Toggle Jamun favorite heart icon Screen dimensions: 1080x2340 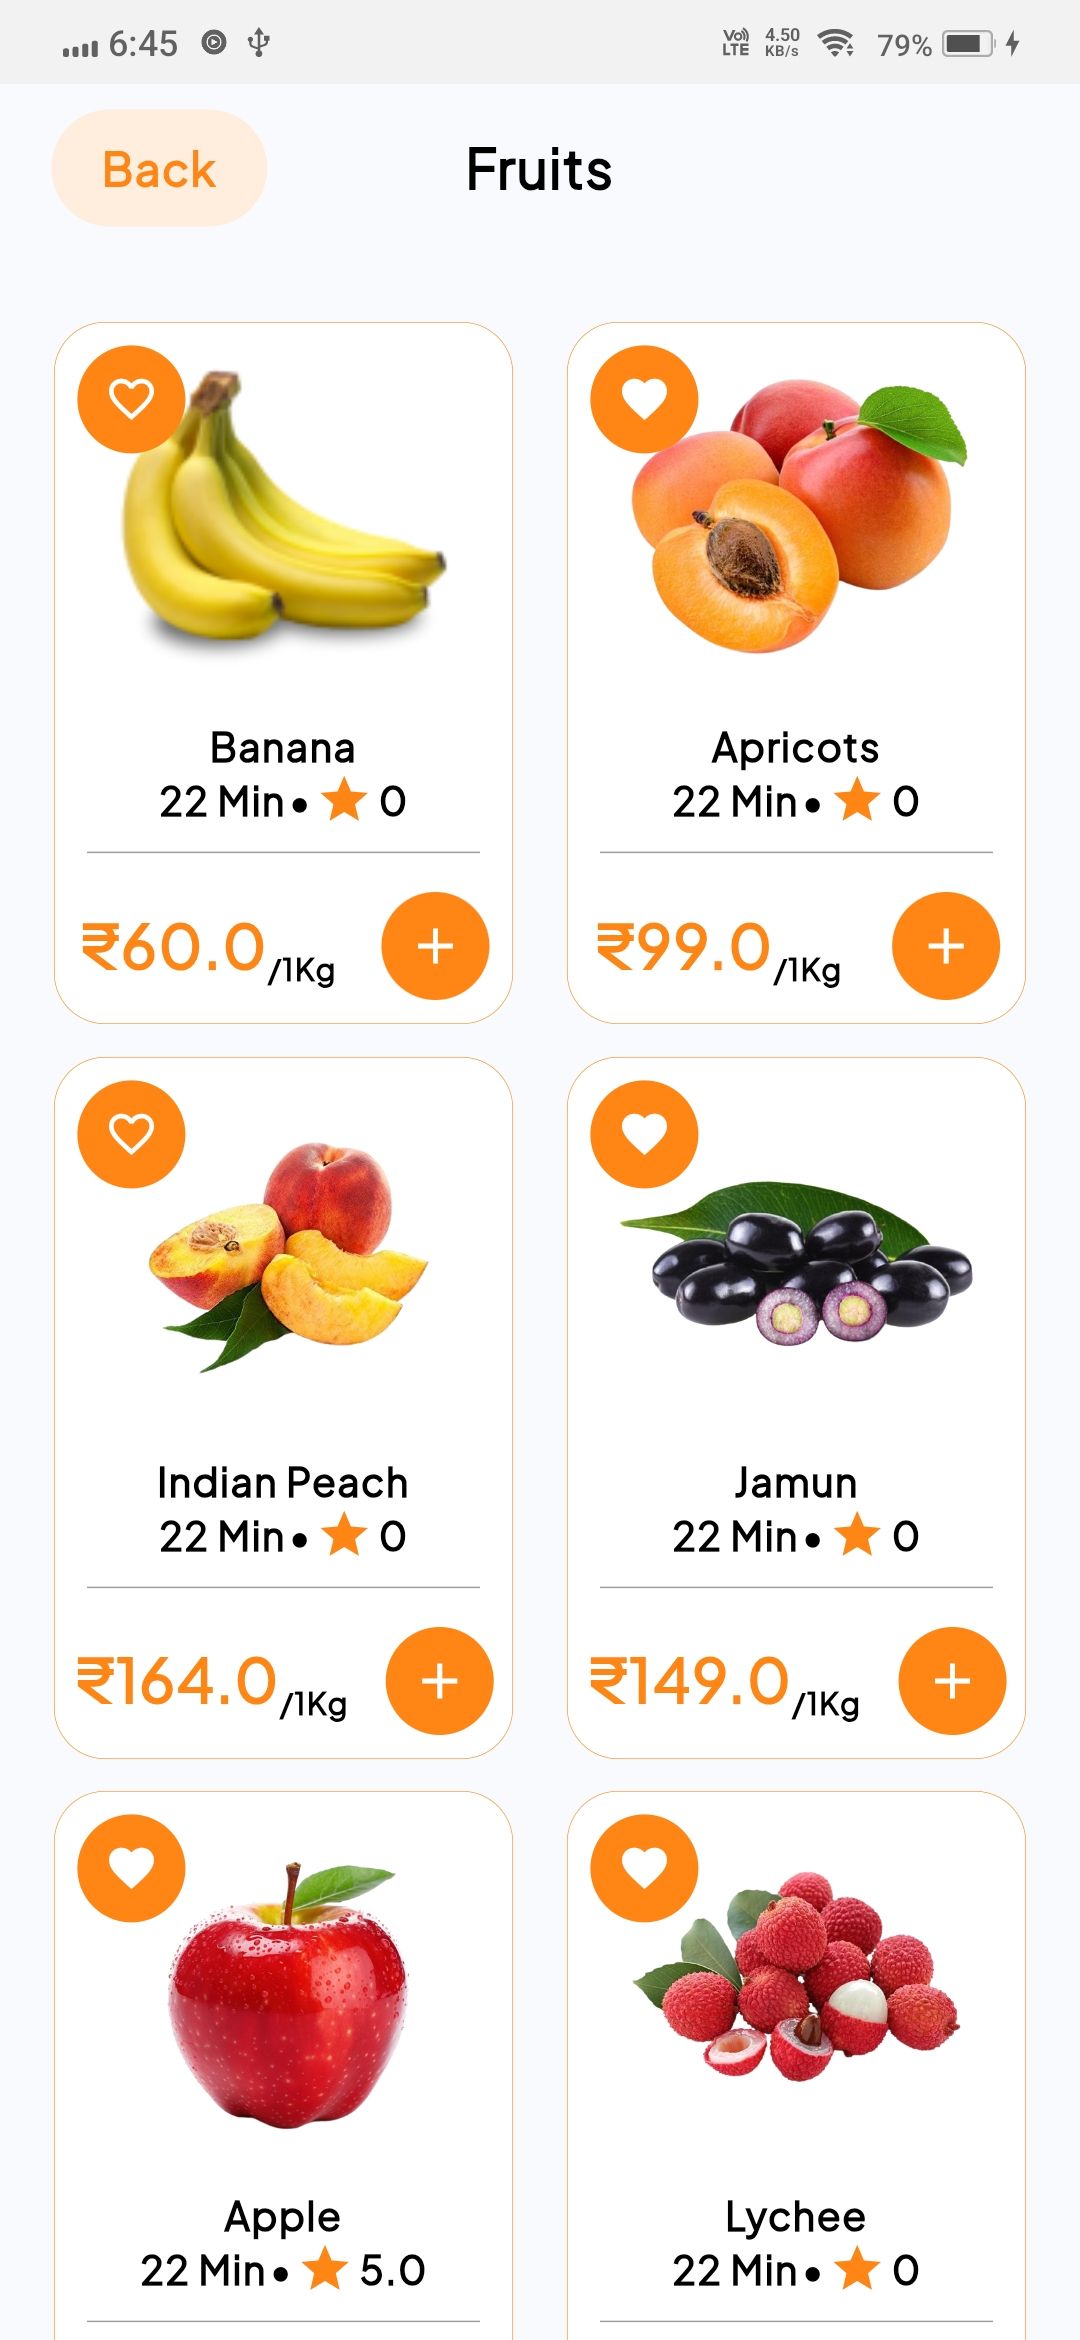(x=644, y=1134)
